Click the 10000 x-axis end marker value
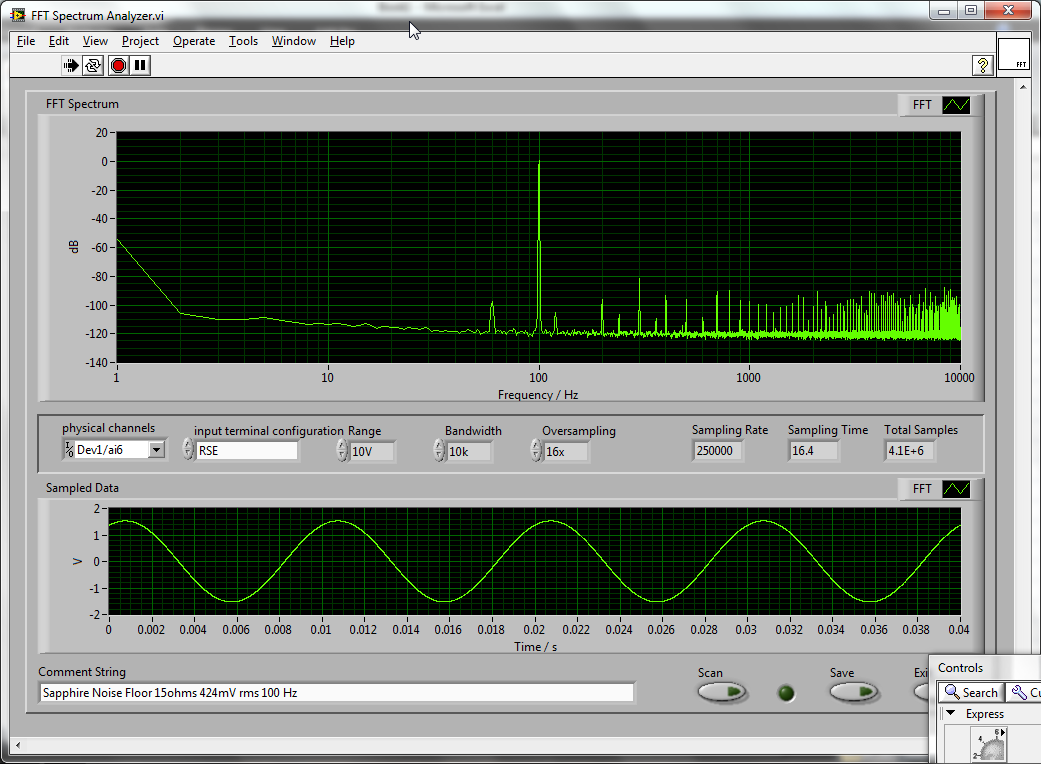Image resolution: width=1041 pixels, height=764 pixels. click(959, 378)
